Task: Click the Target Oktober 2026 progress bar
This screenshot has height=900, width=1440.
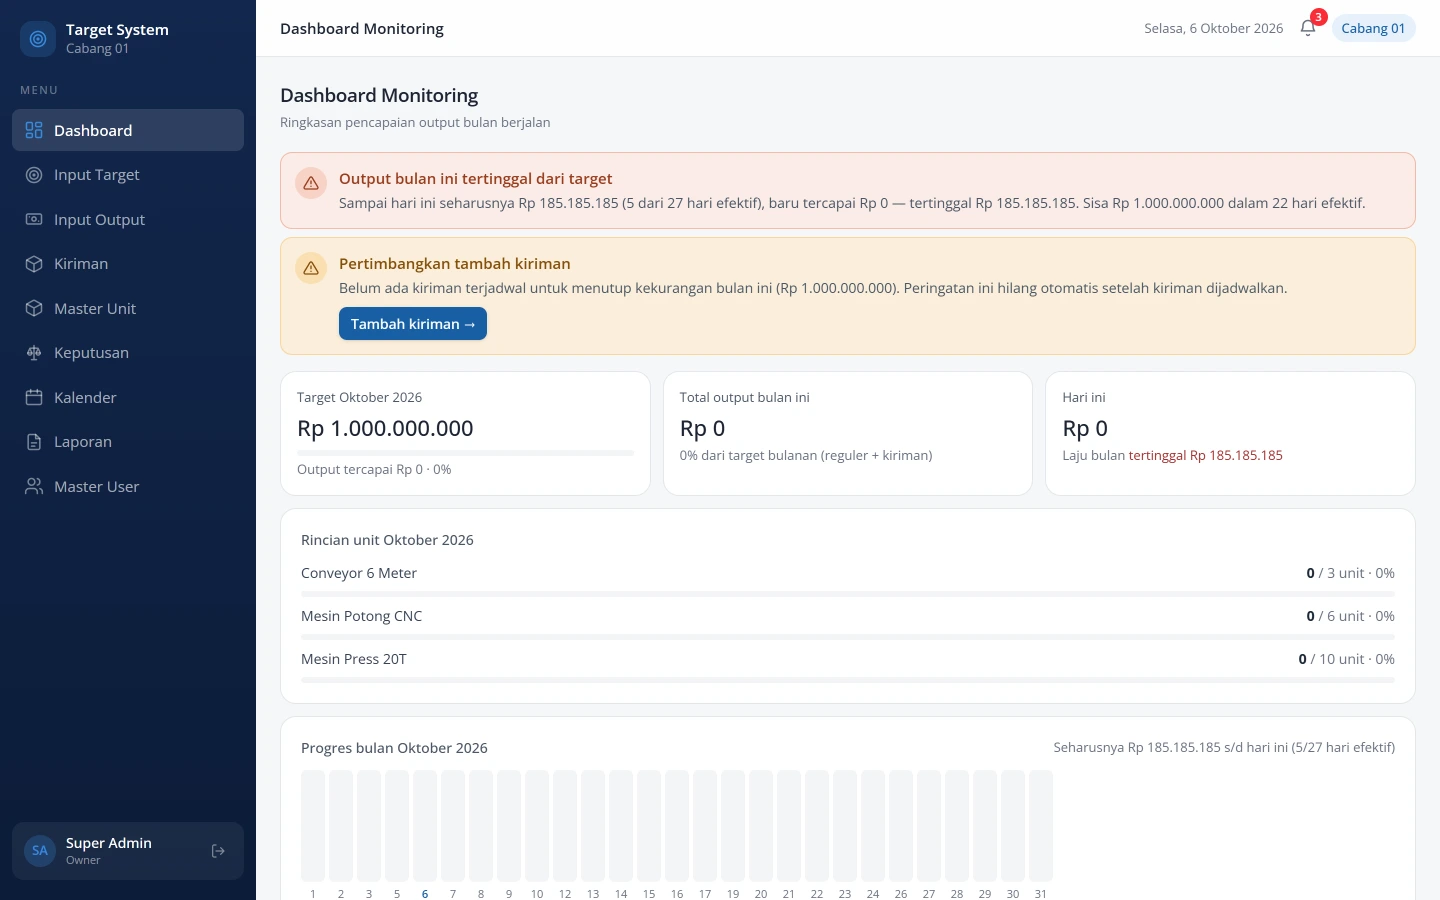Action: point(465,453)
